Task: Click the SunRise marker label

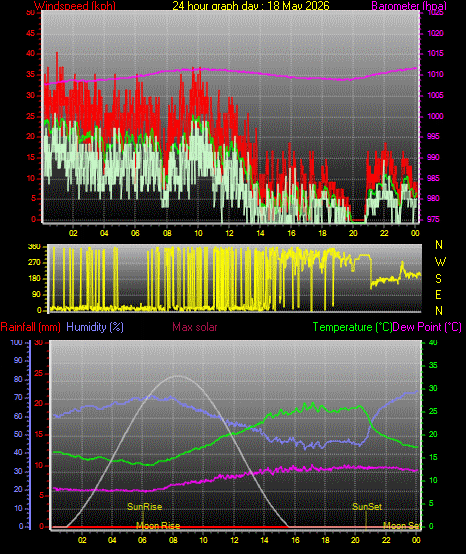Action: [144, 507]
